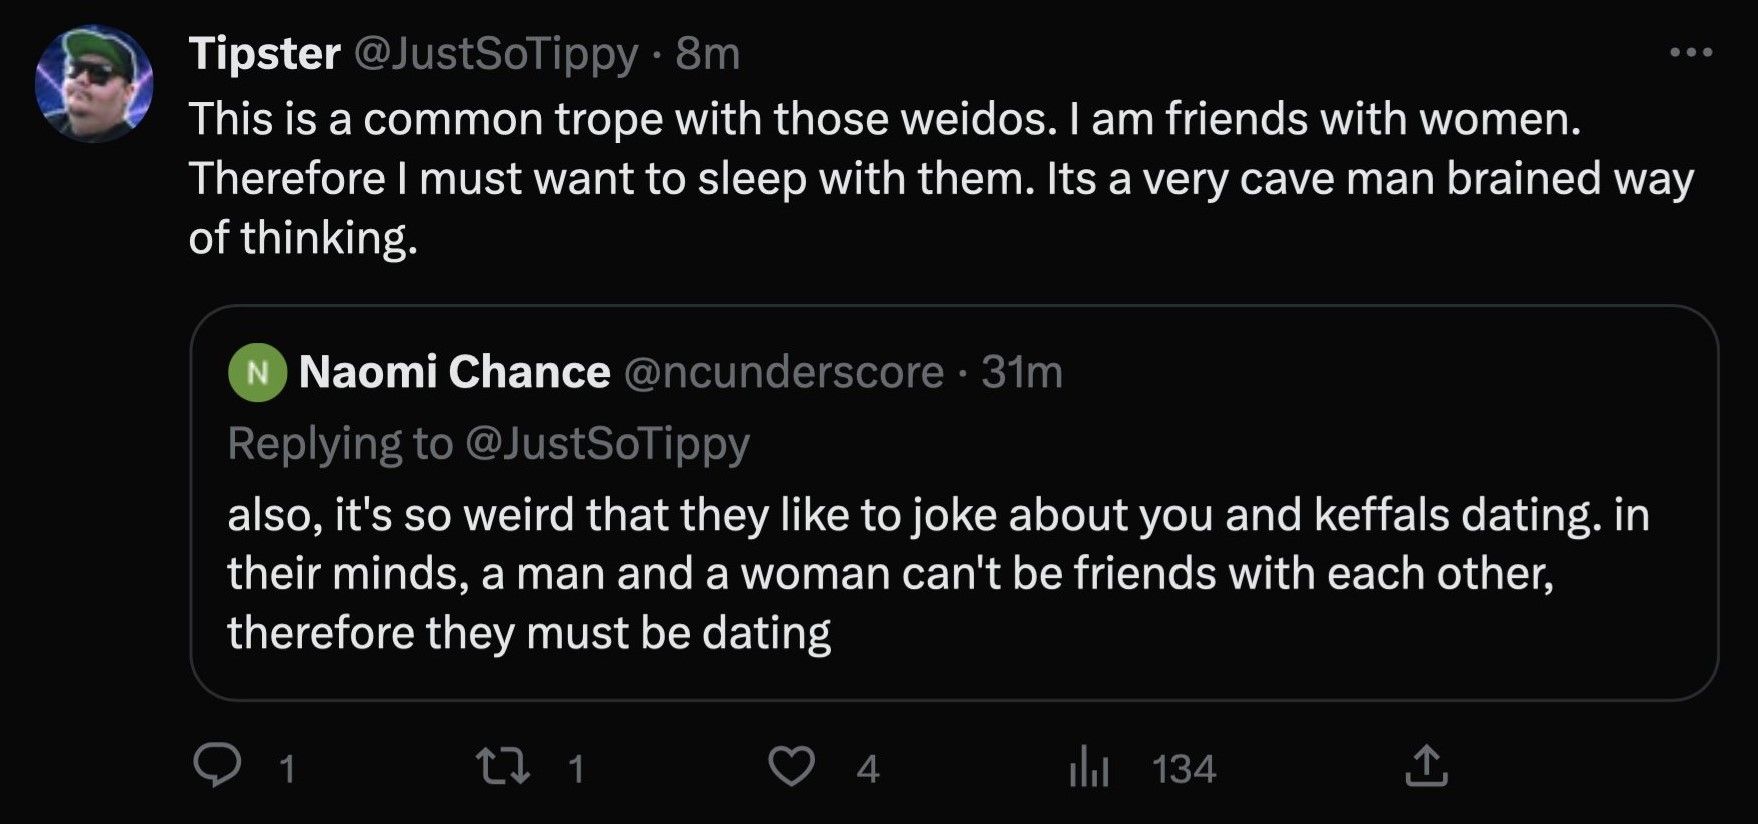
Task: Retweet this post via the retweet icon
Action: (x=503, y=767)
